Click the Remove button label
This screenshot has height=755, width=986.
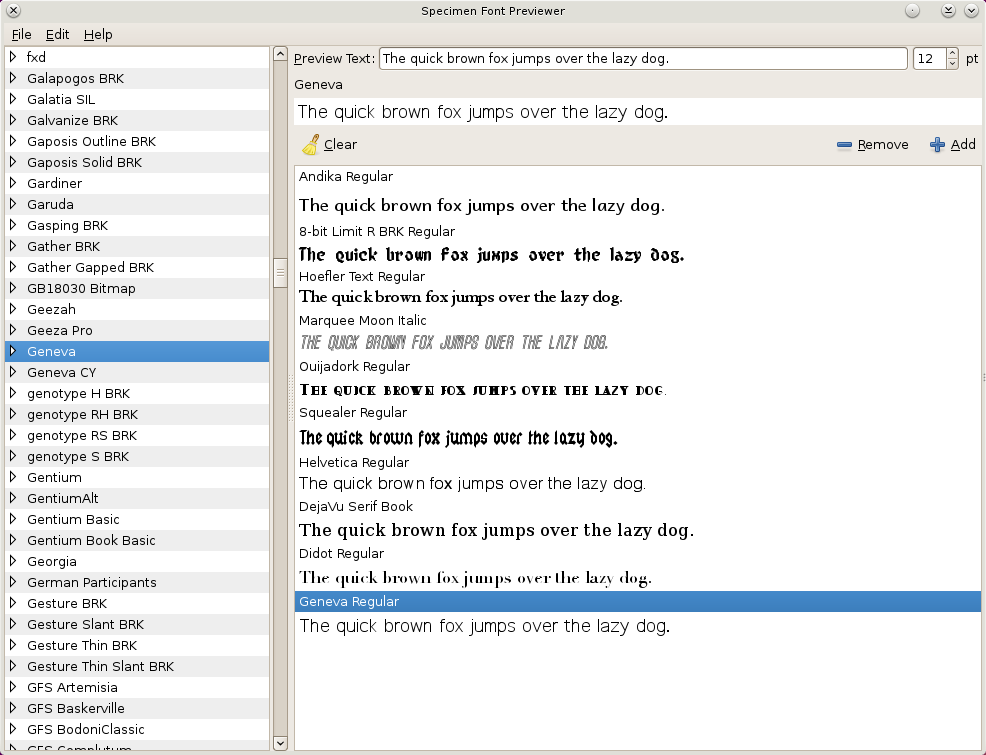point(883,145)
